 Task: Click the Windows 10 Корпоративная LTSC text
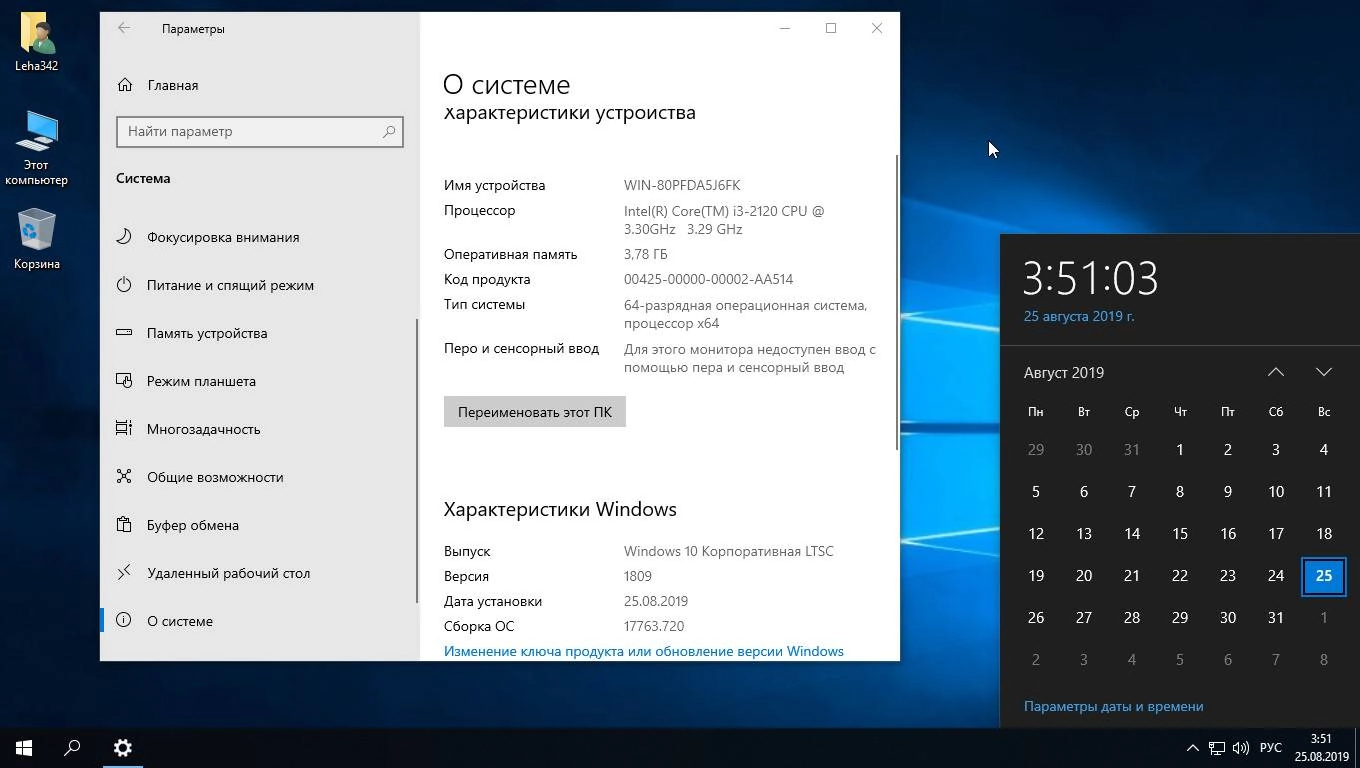[x=728, y=551]
